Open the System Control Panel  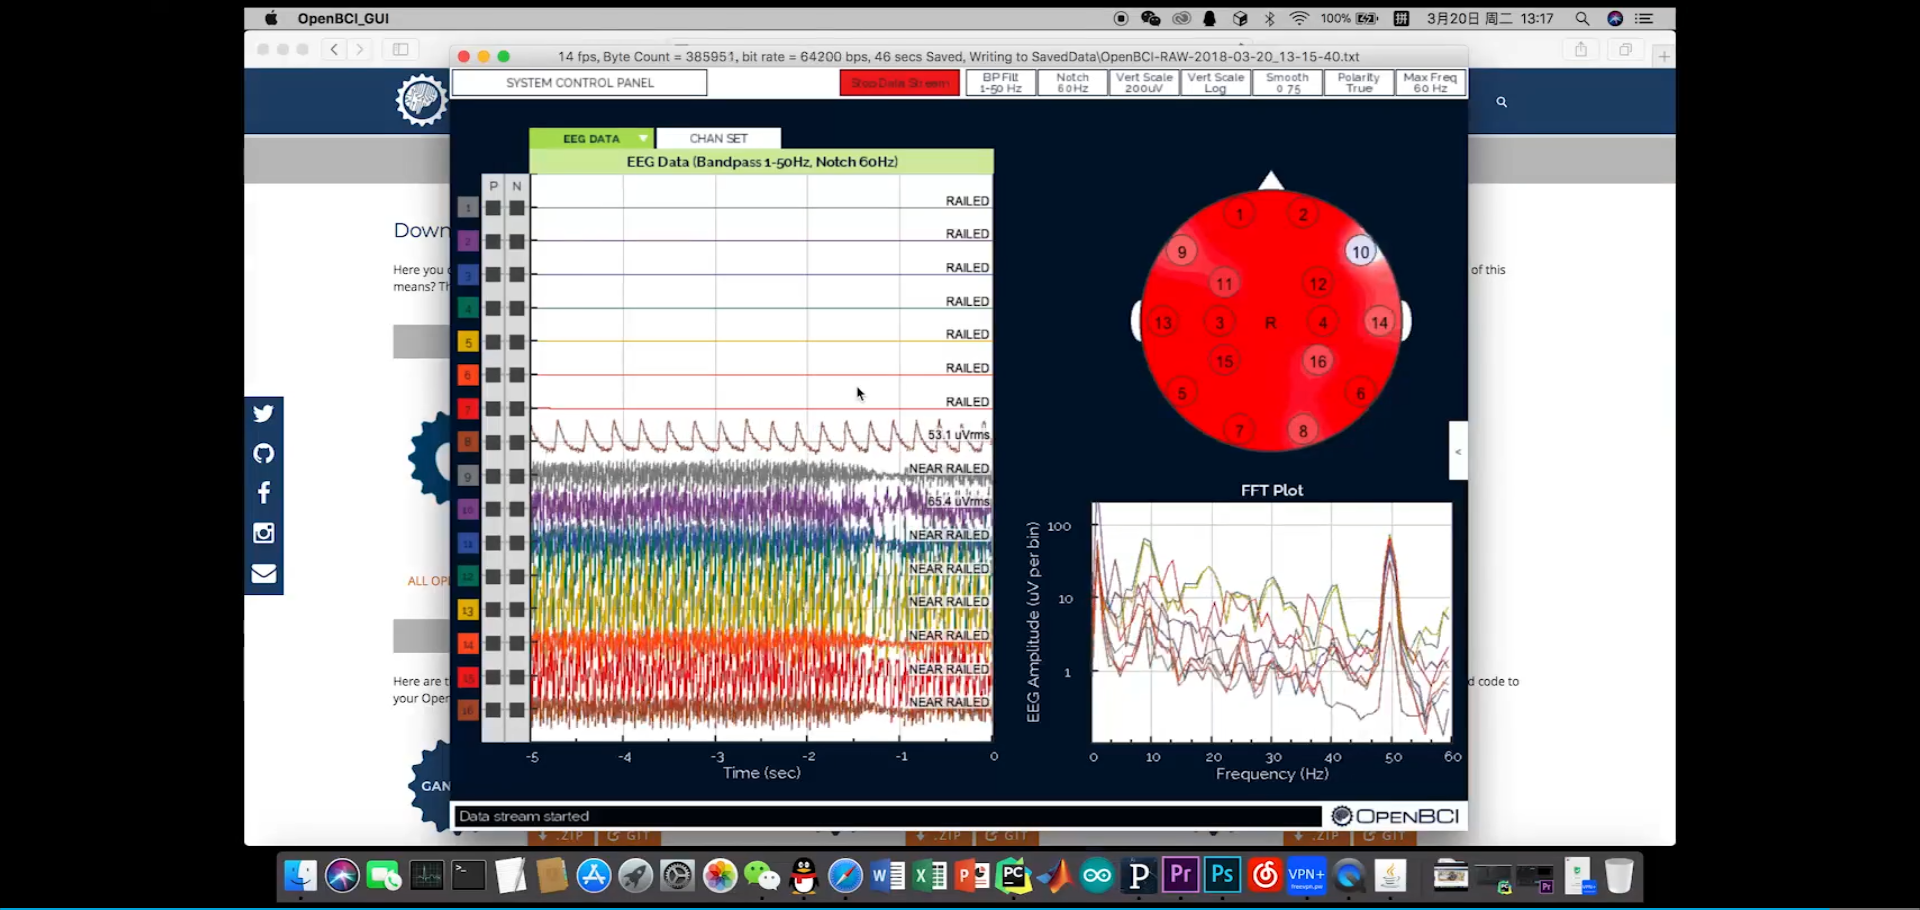coord(580,83)
